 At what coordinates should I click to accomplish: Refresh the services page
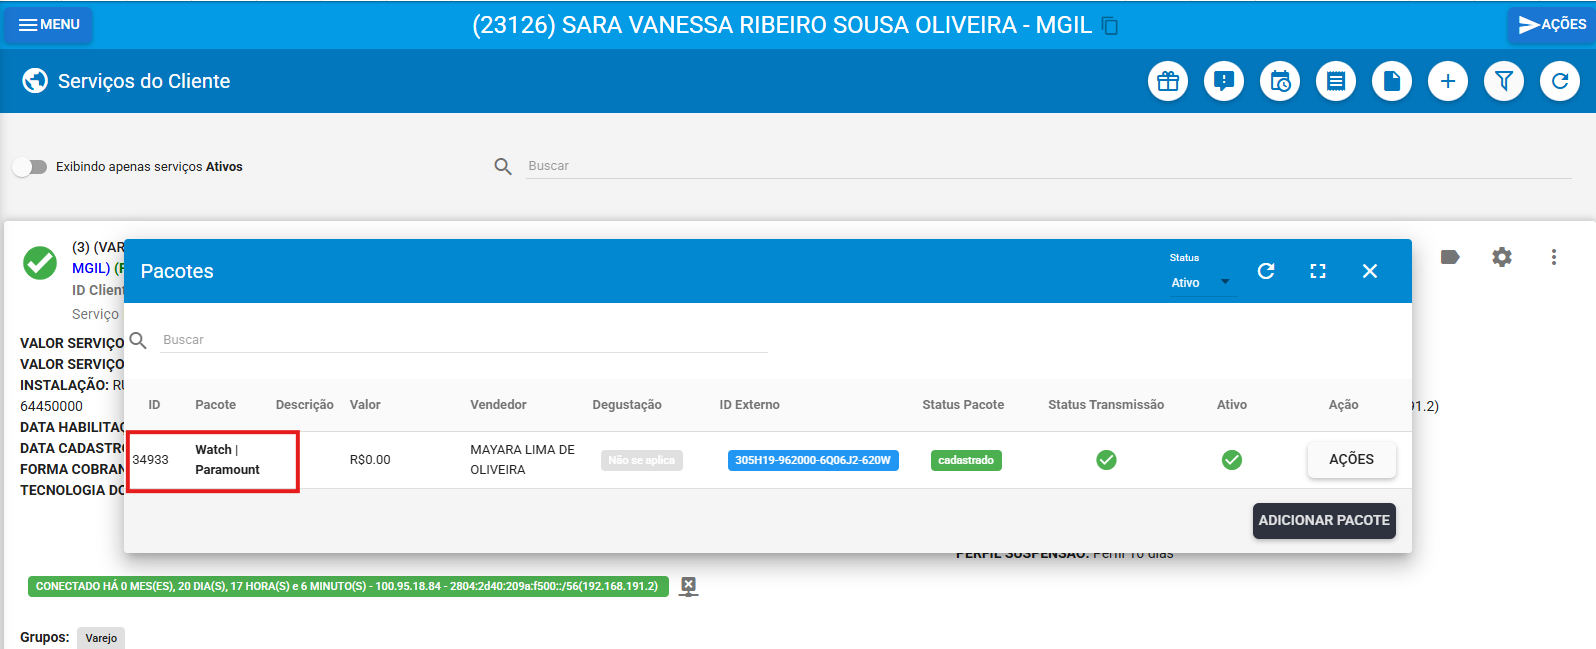tap(1560, 81)
